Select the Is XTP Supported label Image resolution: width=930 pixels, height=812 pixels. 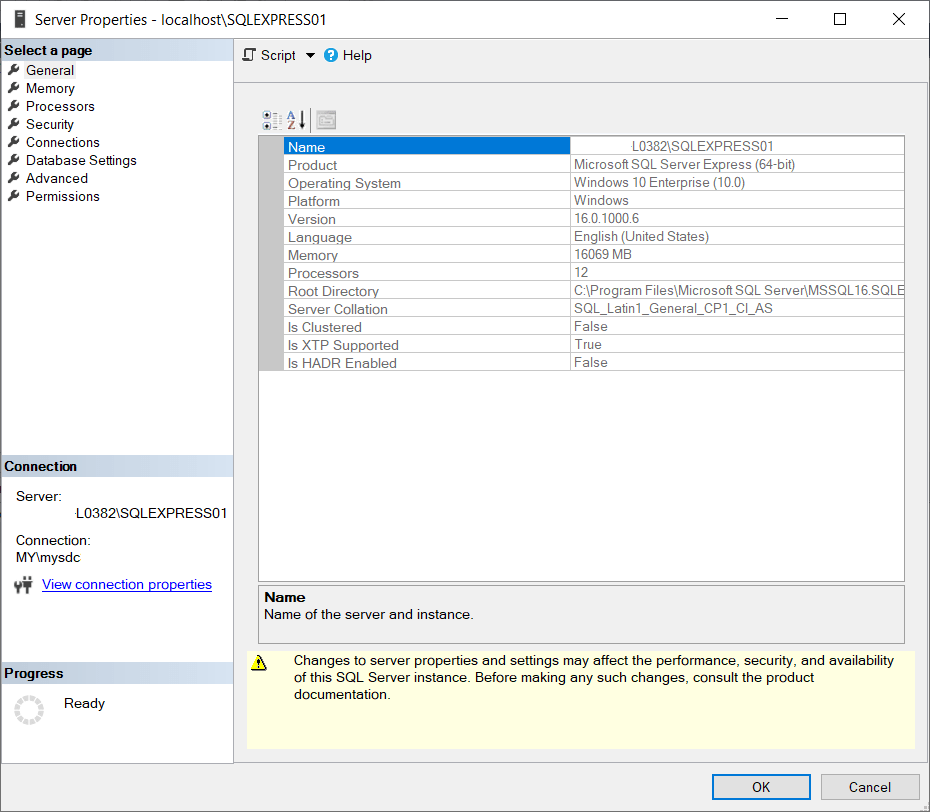pos(343,345)
